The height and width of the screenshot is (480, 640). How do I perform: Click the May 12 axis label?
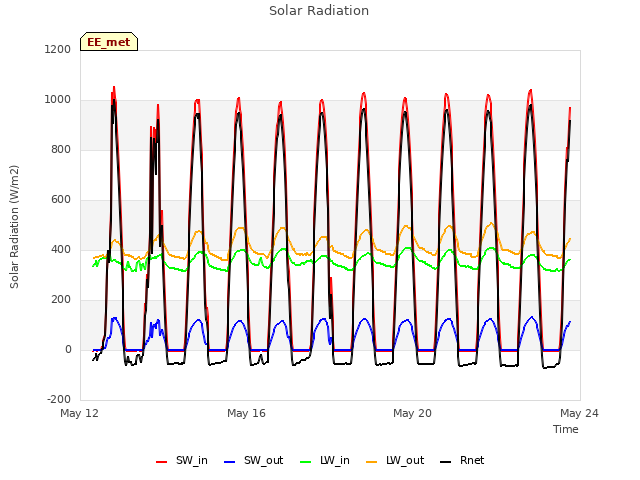pos(80,413)
